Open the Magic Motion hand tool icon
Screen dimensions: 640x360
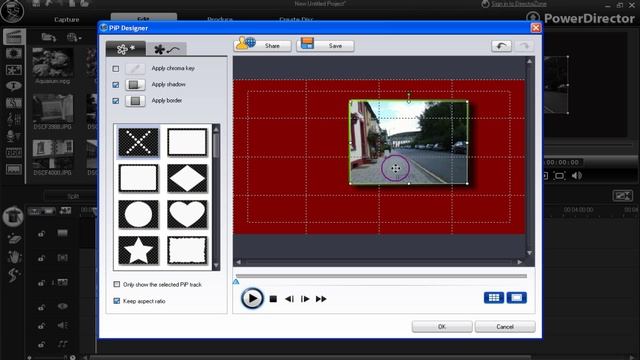14,257
